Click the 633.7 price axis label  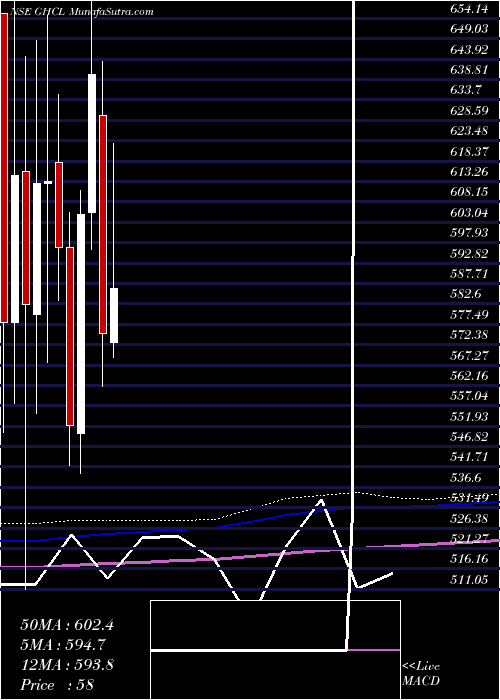tap(467, 90)
